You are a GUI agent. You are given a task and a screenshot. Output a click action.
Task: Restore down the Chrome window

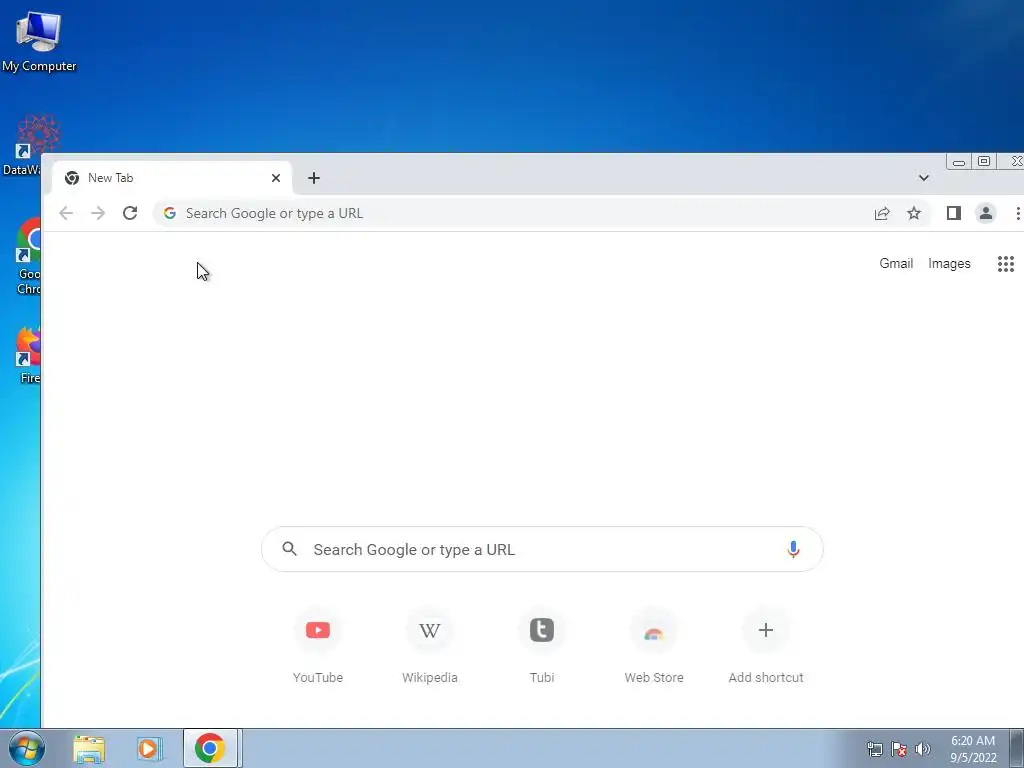[984, 161]
